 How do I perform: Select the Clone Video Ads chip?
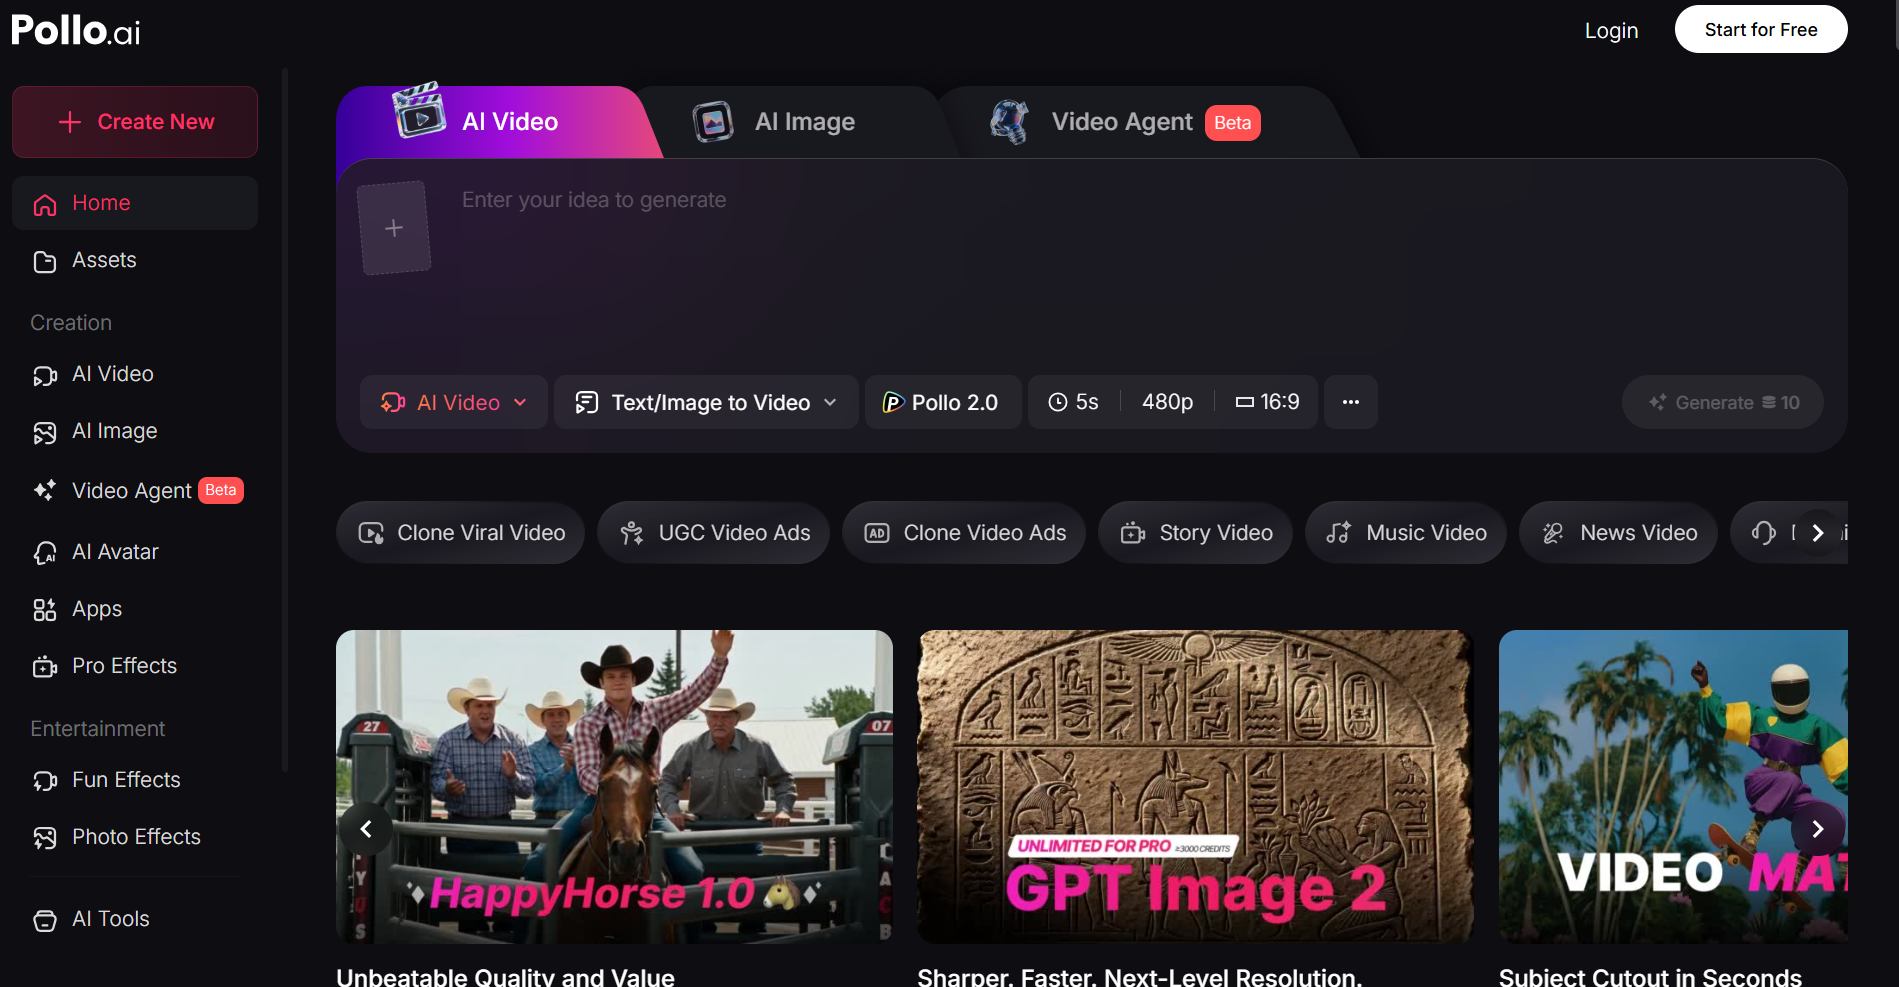pos(964,533)
